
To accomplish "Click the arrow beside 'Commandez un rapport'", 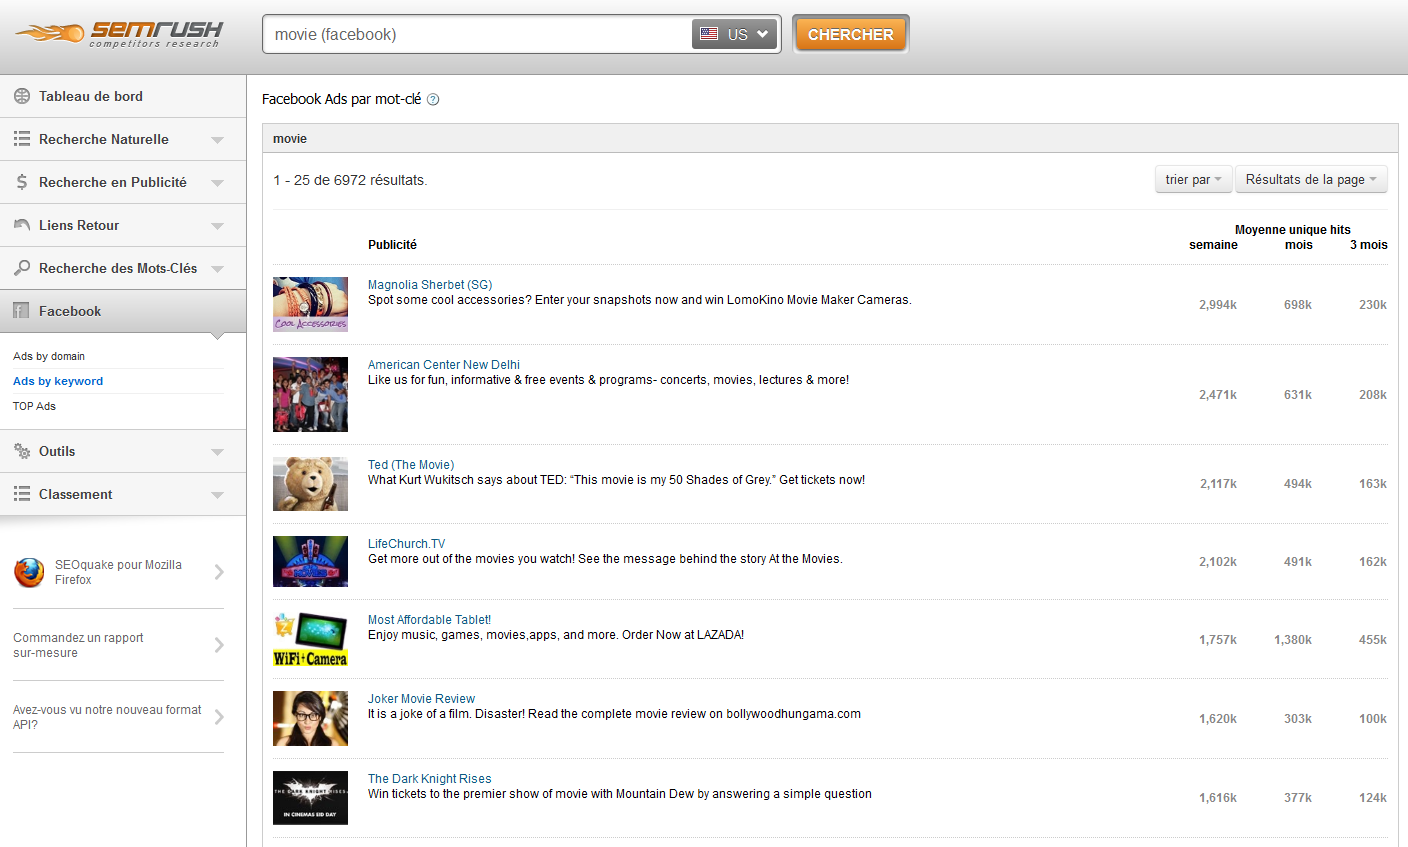I will click(x=219, y=645).
